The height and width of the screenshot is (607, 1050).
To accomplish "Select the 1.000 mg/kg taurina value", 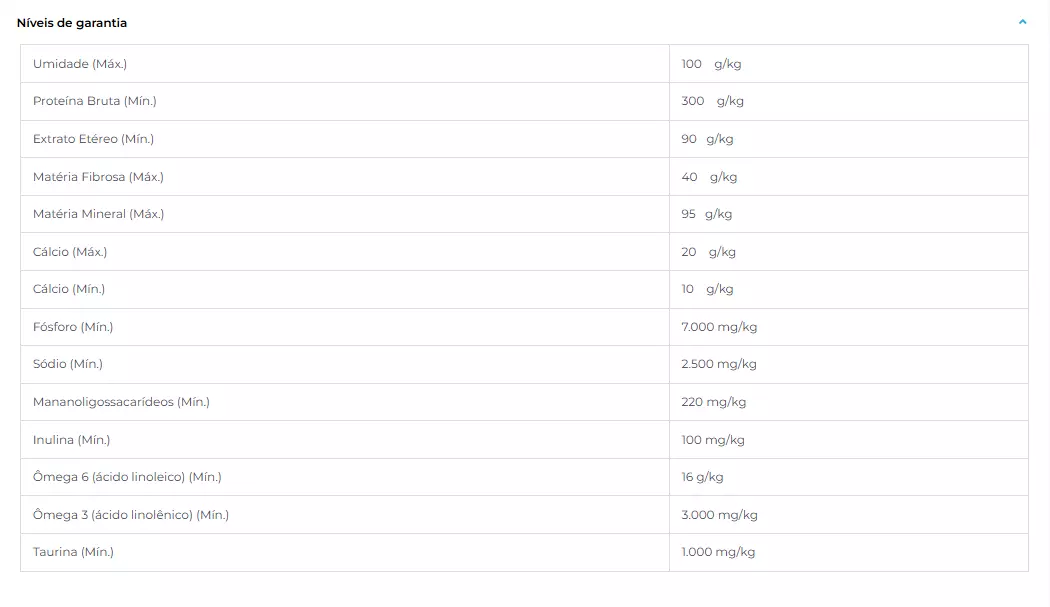I will pyautogui.click(x=718, y=552).
